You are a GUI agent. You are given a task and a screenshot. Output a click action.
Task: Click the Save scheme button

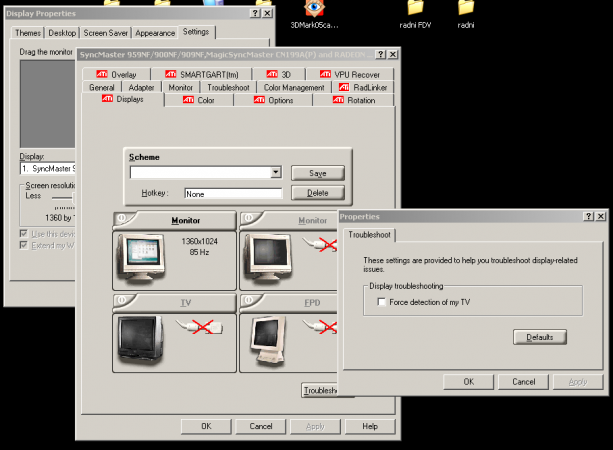point(317,173)
